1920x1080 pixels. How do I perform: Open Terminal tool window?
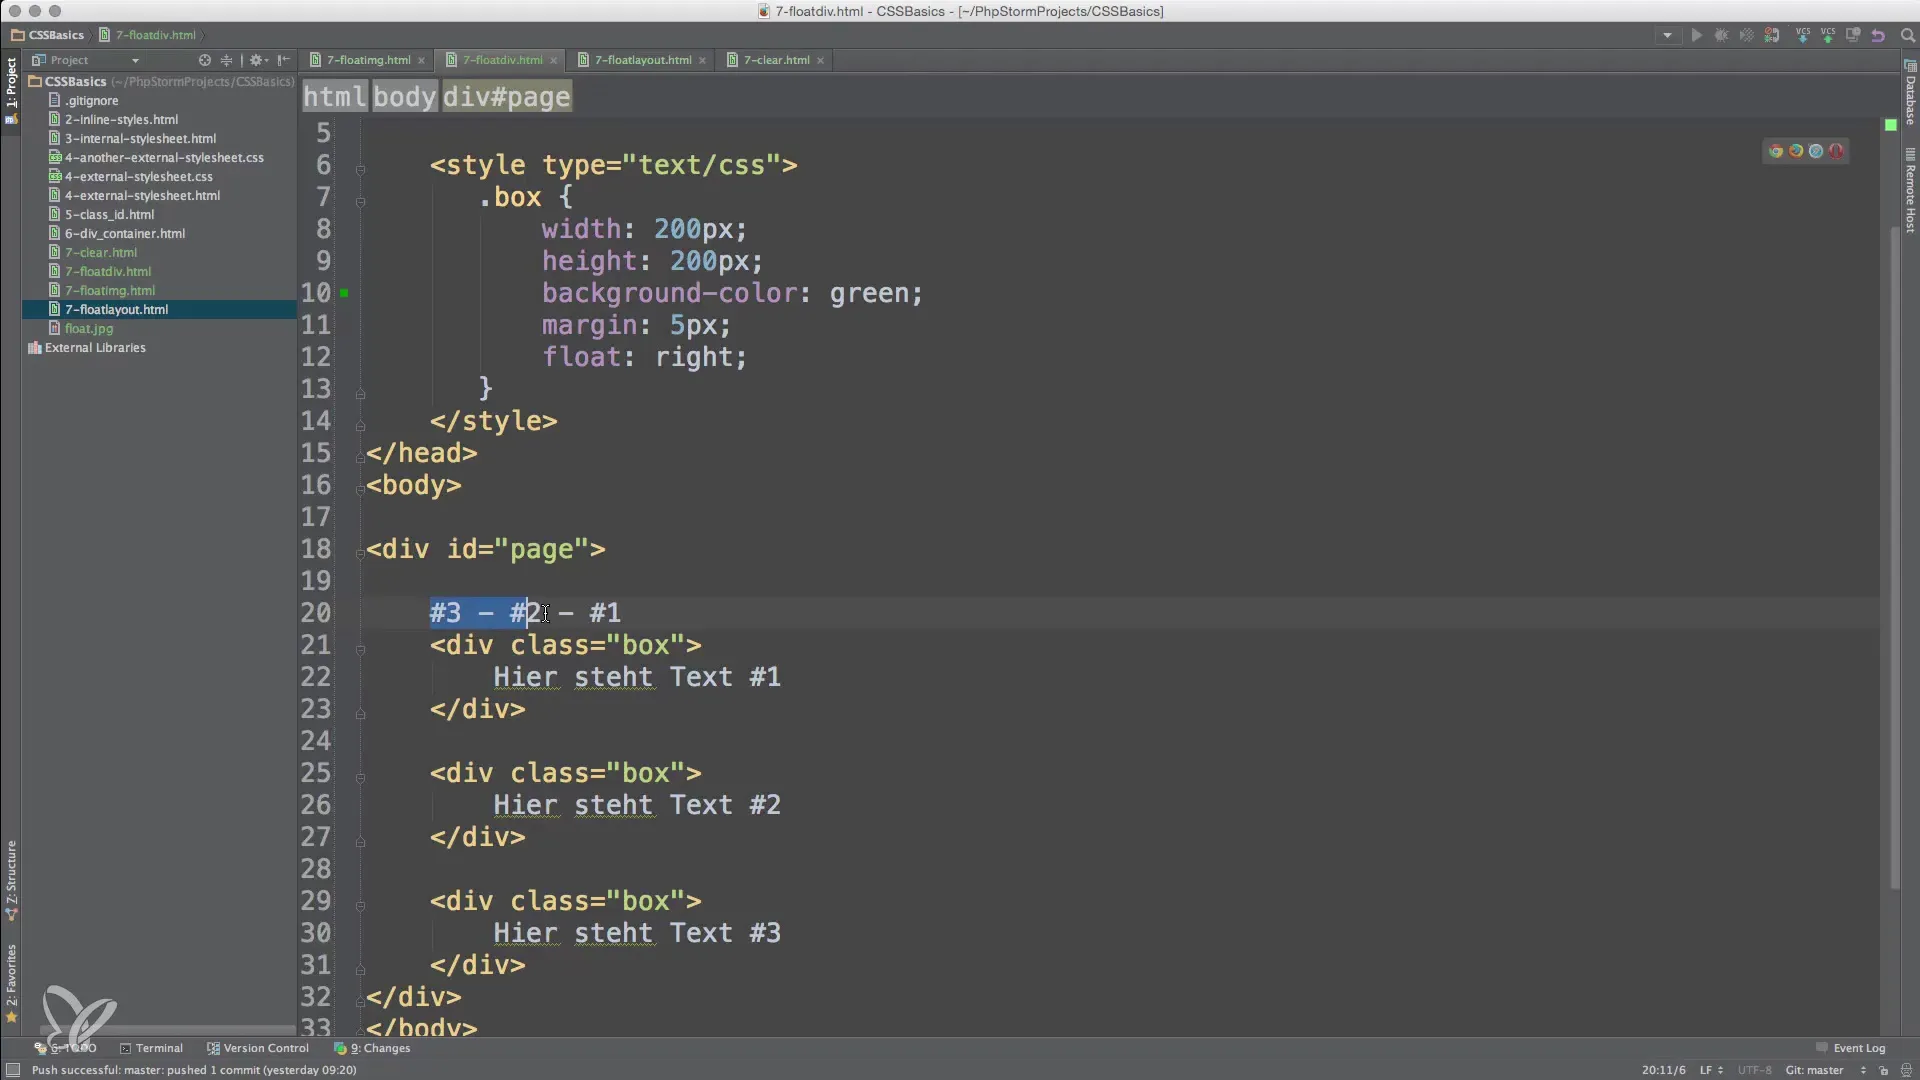click(151, 1048)
